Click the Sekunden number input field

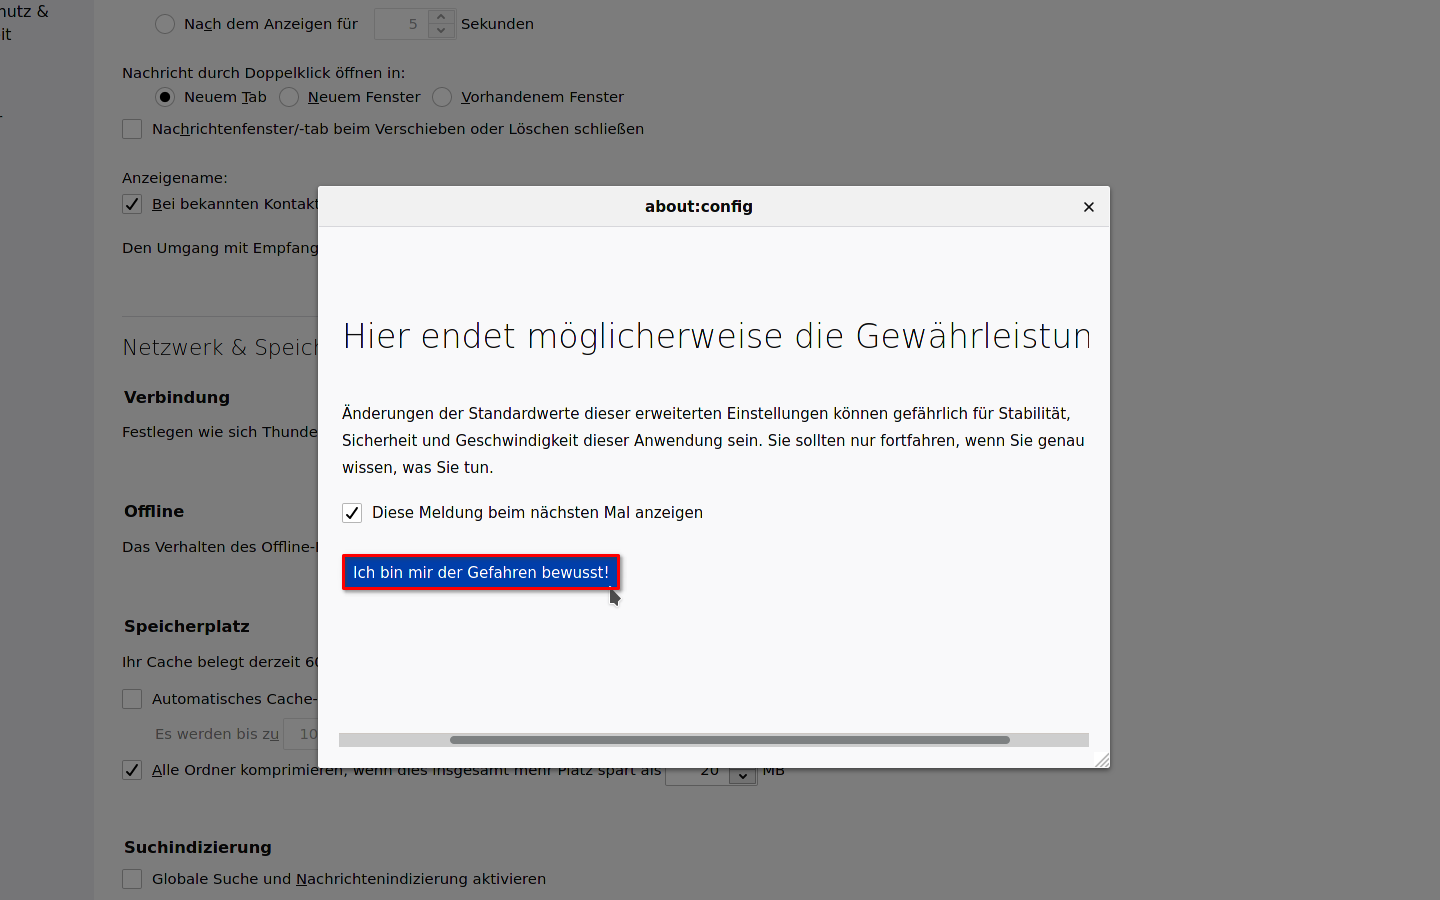[401, 24]
